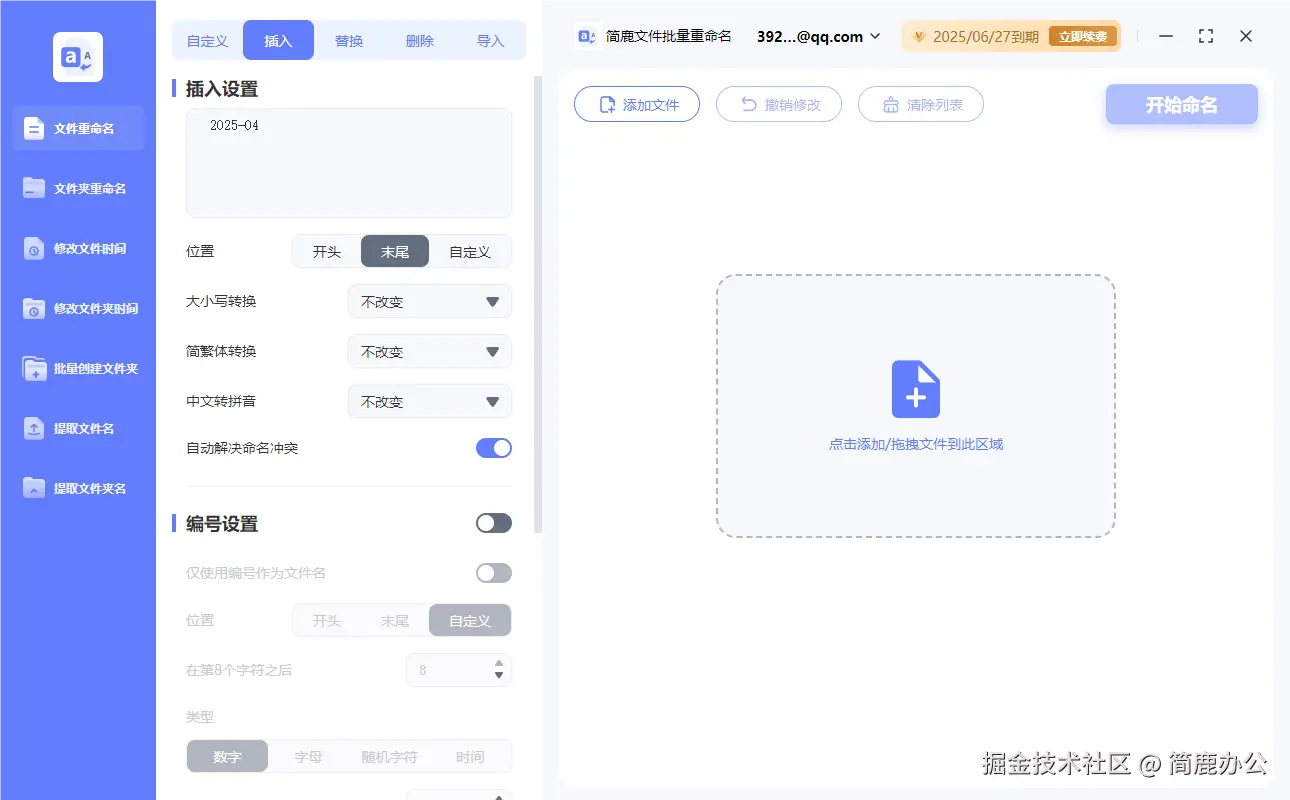
Task: Open 修改文件夹时间 in the sidebar
Action: (78, 308)
